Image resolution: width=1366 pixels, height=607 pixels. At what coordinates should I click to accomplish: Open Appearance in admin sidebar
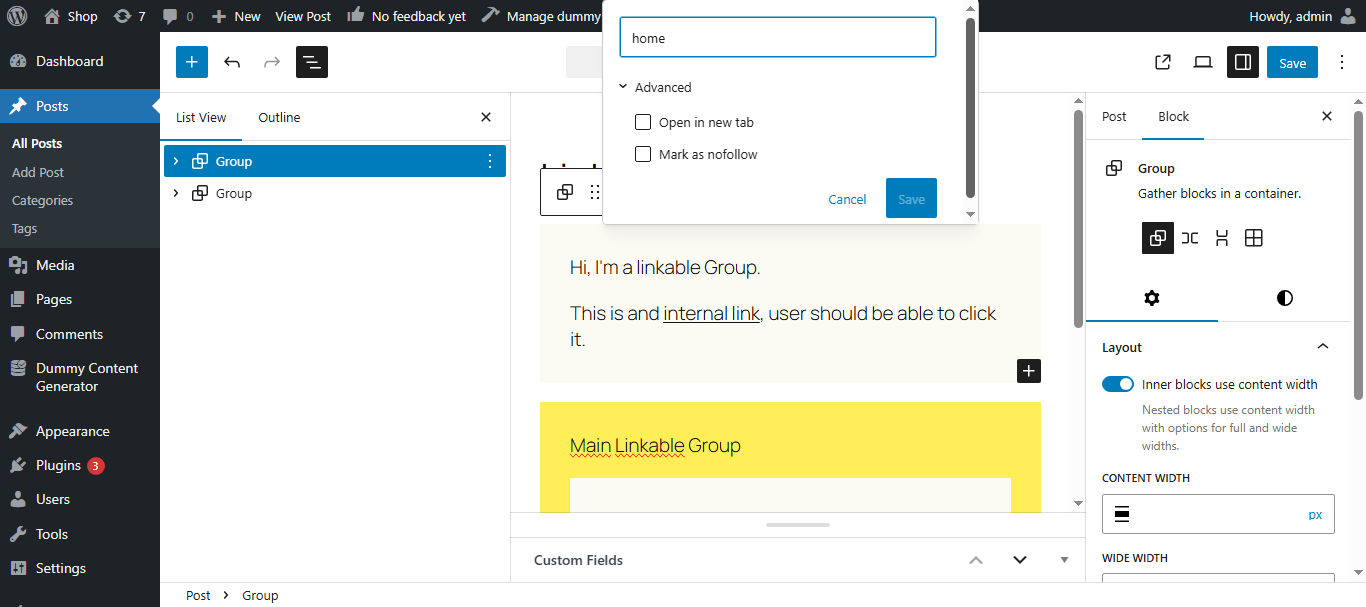[x=80, y=431]
